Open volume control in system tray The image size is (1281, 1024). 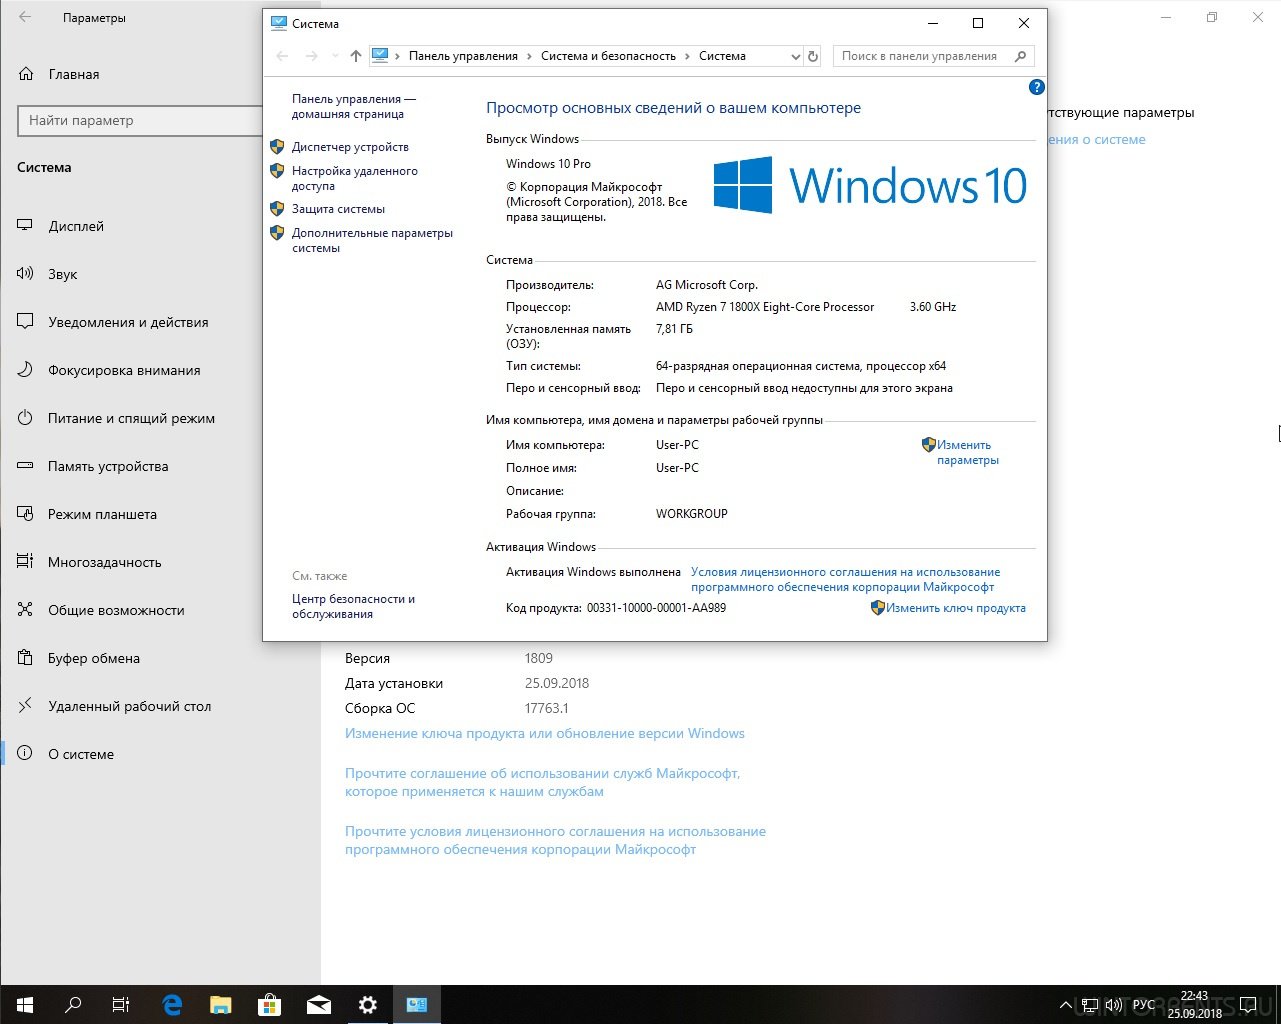[1113, 1005]
